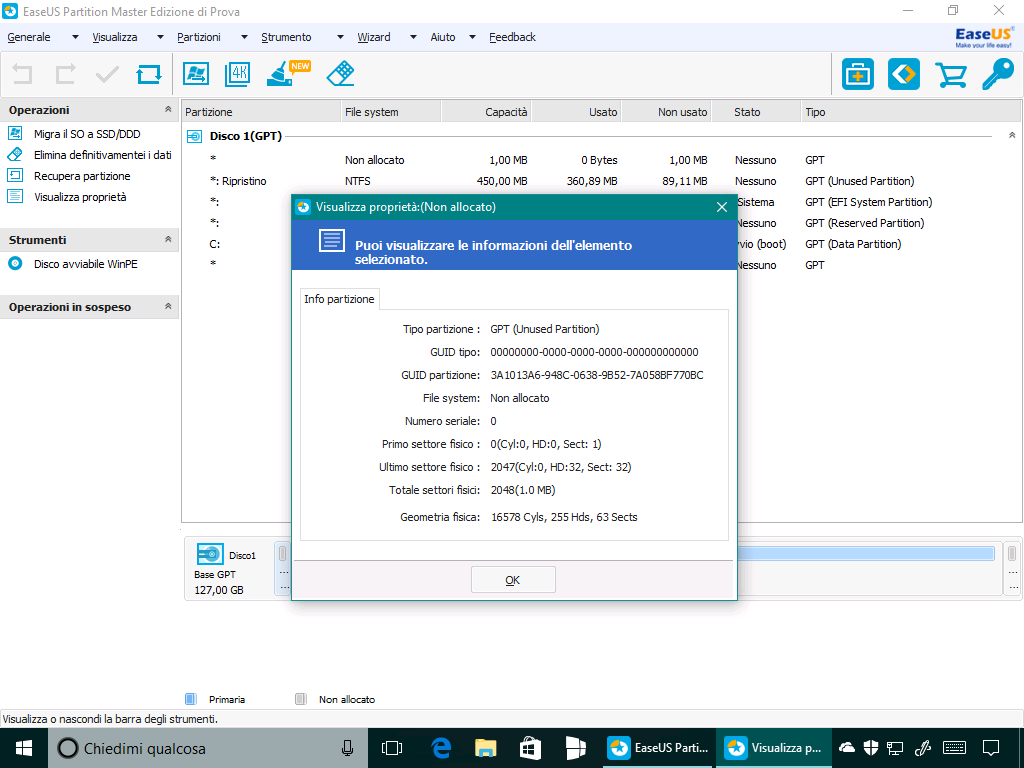Click OK in the properties dialog
The height and width of the screenshot is (768, 1024).
point(513,580)
